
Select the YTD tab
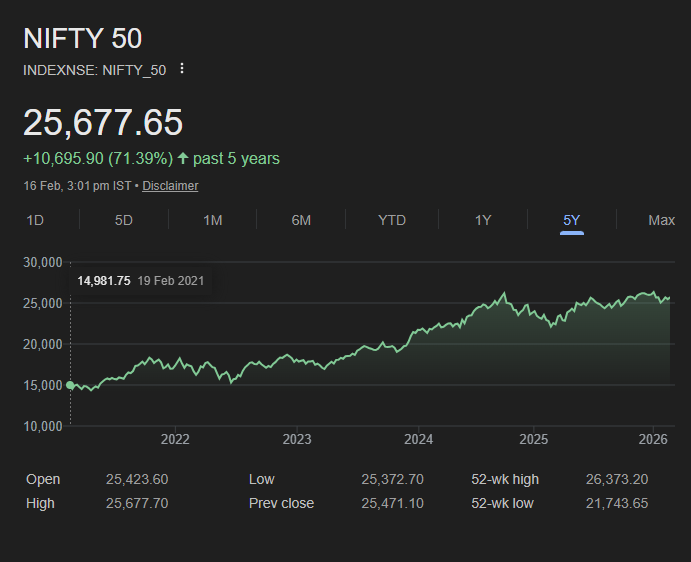(392, 220)
